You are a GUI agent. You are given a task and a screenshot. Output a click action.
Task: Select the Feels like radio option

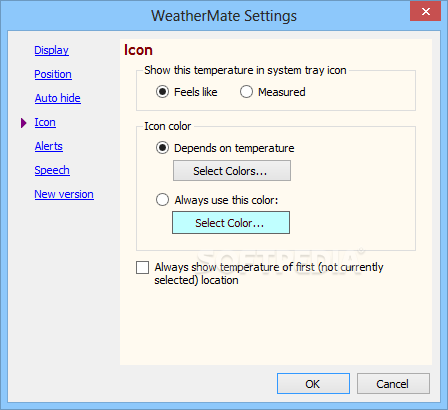point(162,92)
